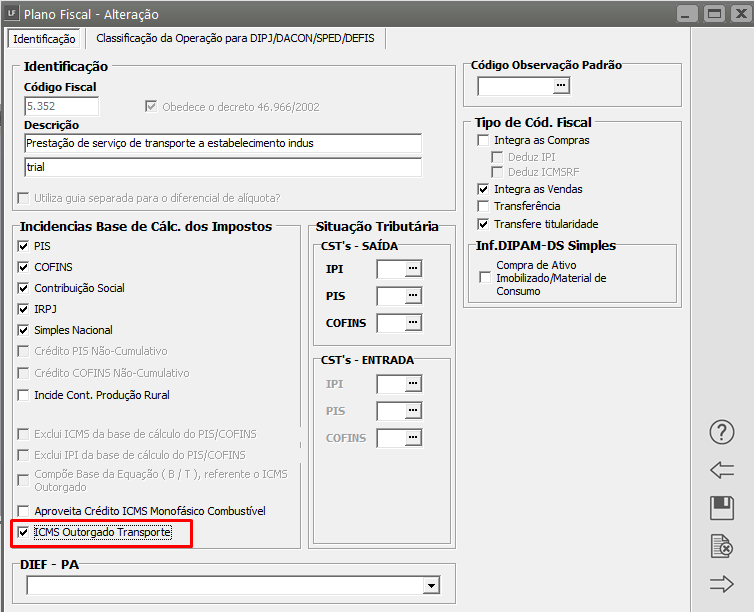Open PIS lookup under CST's SAÍDA
Screen dimensions: 754x612
point(412,296)
